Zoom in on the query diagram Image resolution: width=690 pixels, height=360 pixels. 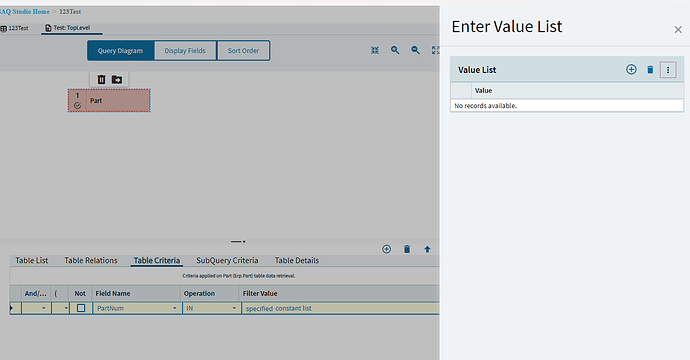tap(395, 50)
